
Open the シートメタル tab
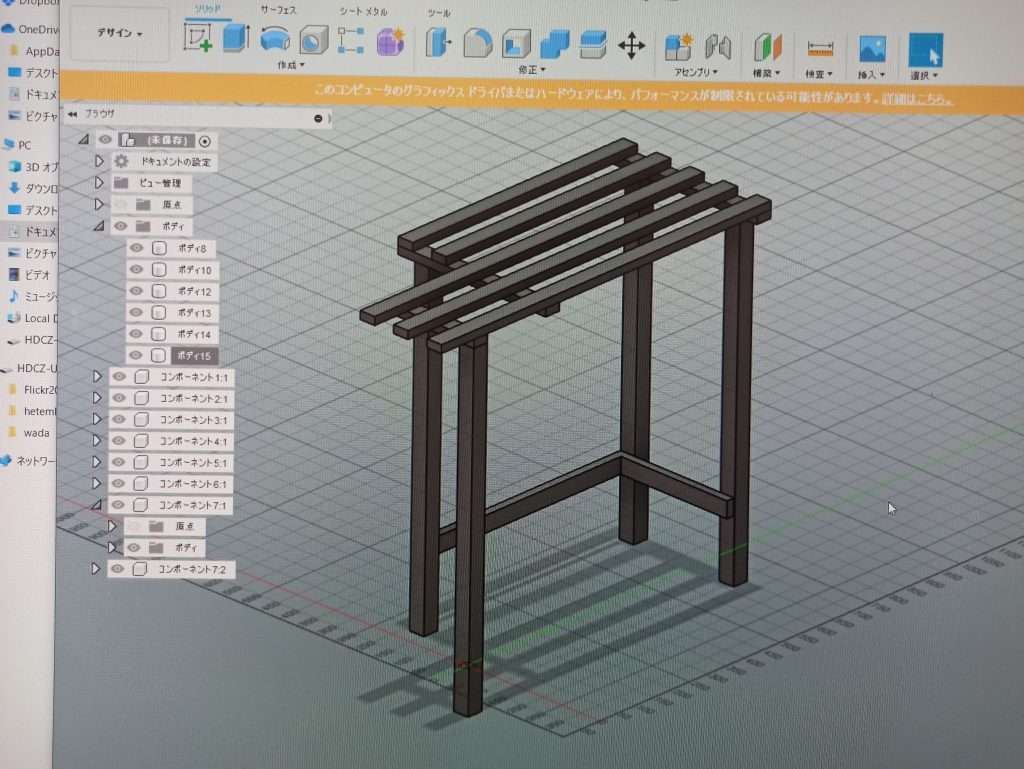pyautogui.click(x=365, y=11)
